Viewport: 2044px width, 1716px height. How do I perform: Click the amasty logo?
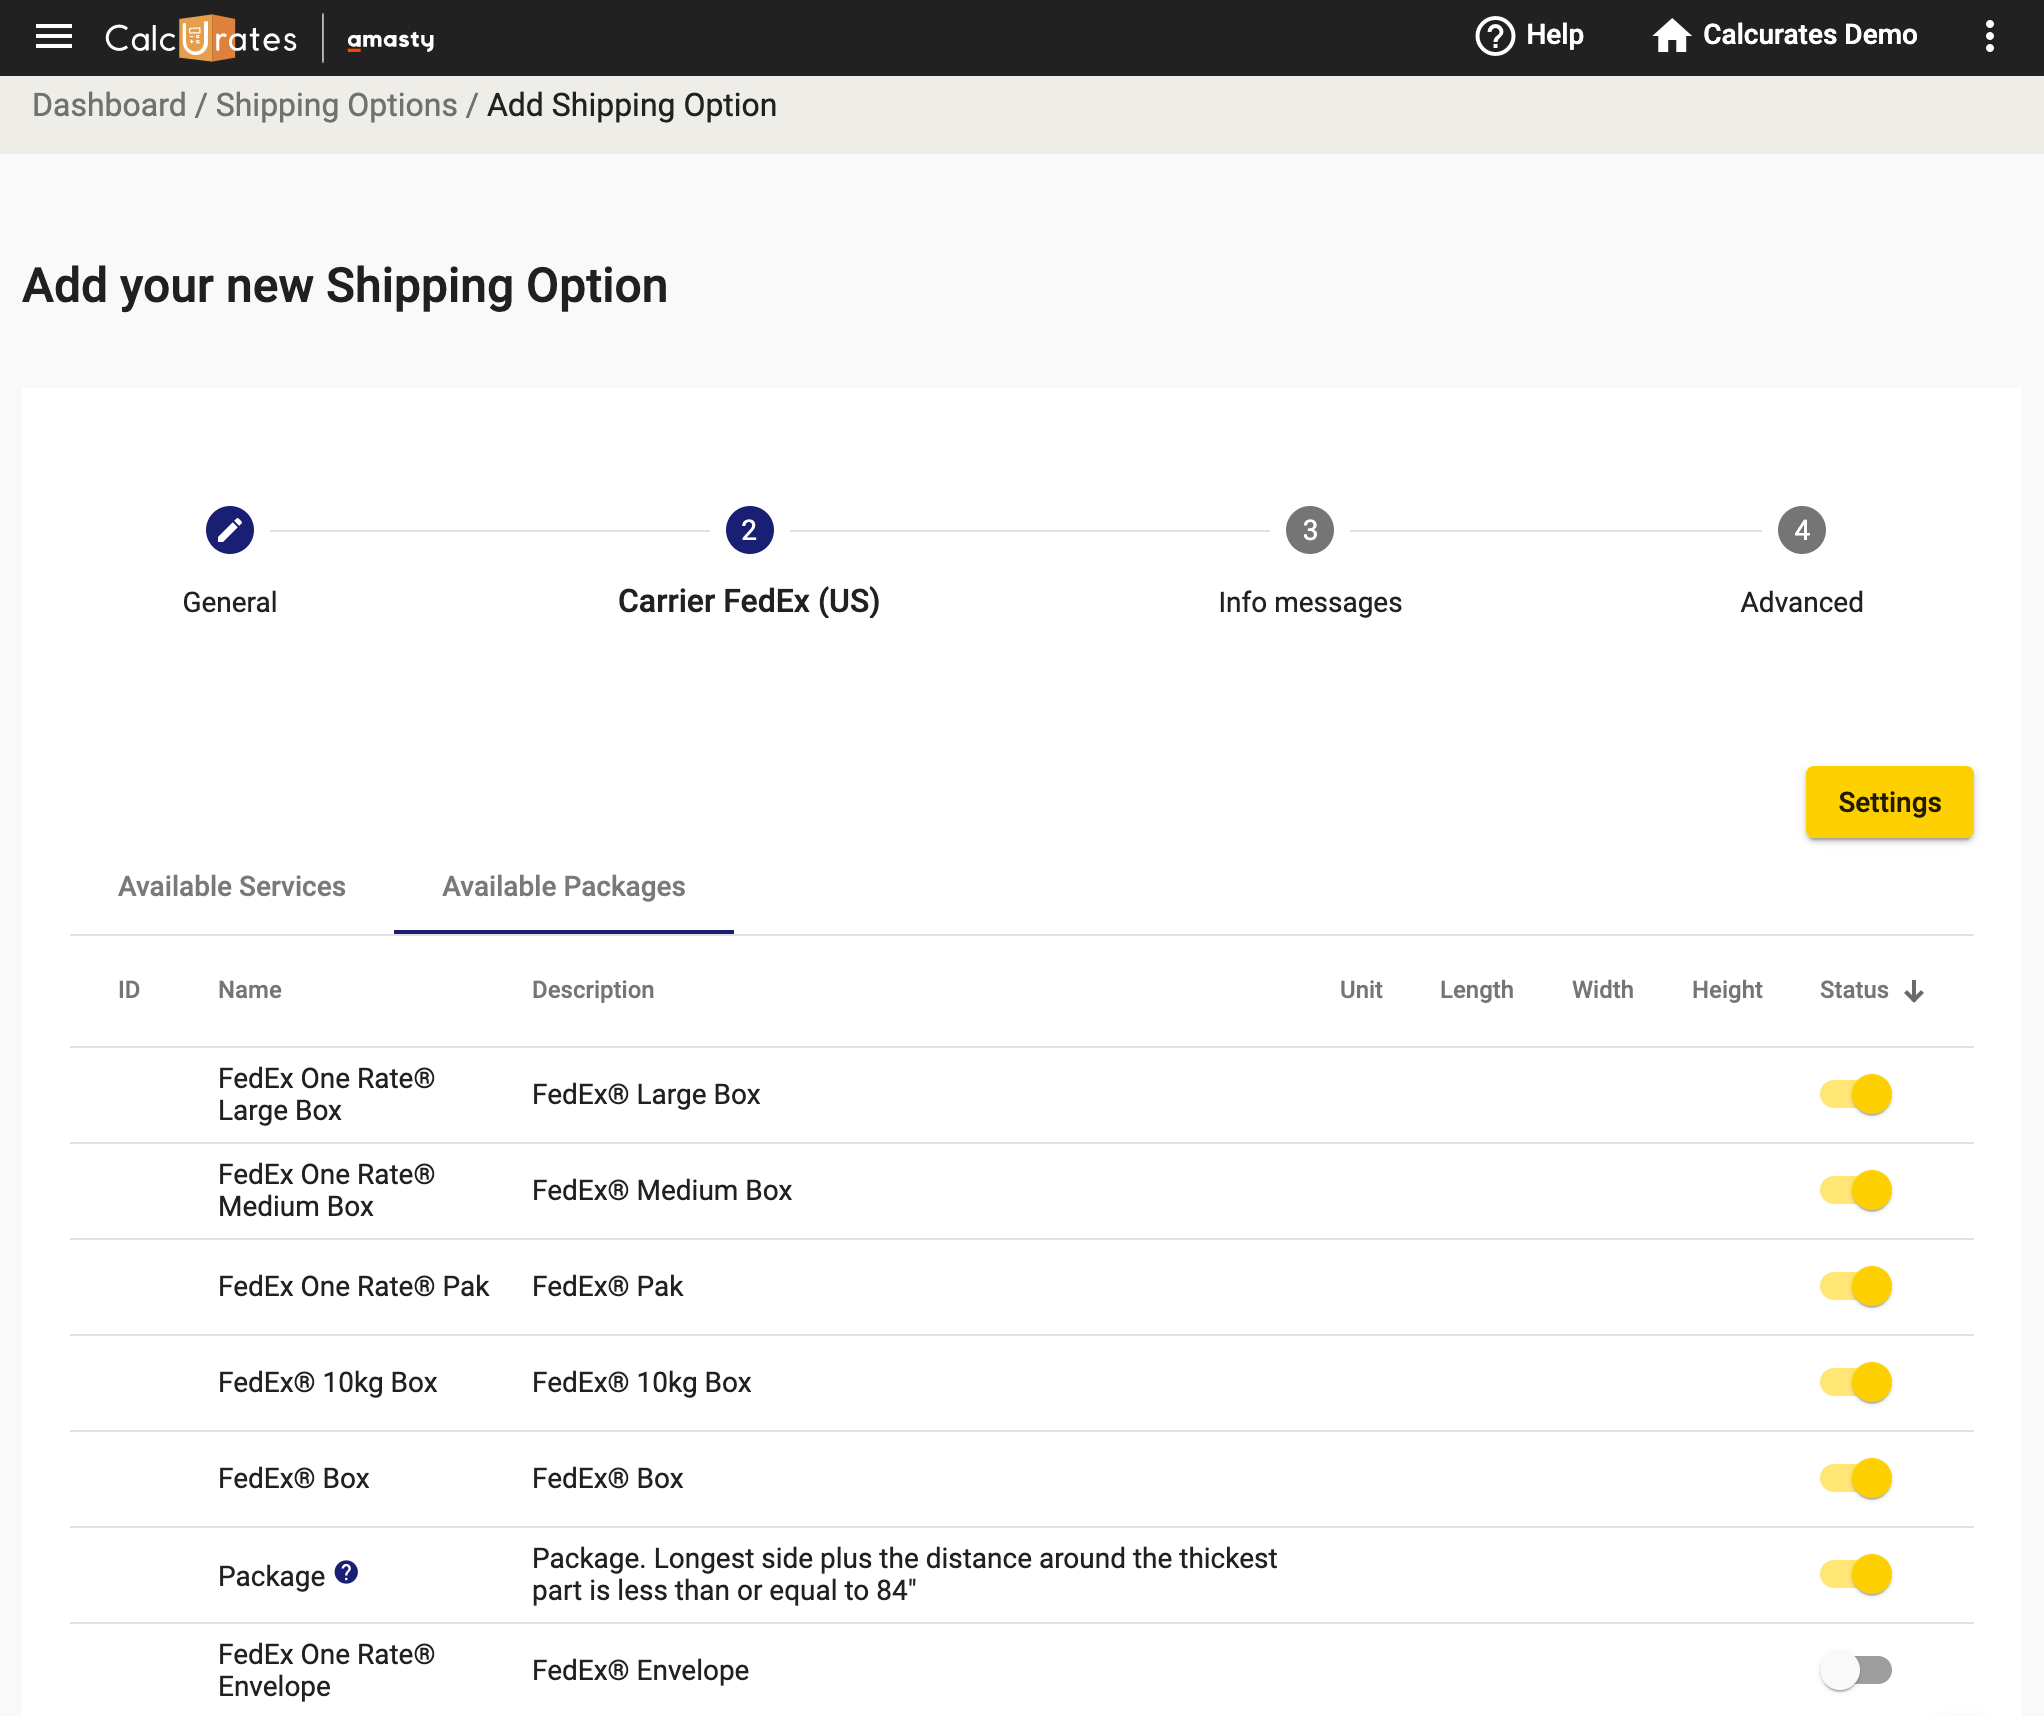tap(391, 40)
